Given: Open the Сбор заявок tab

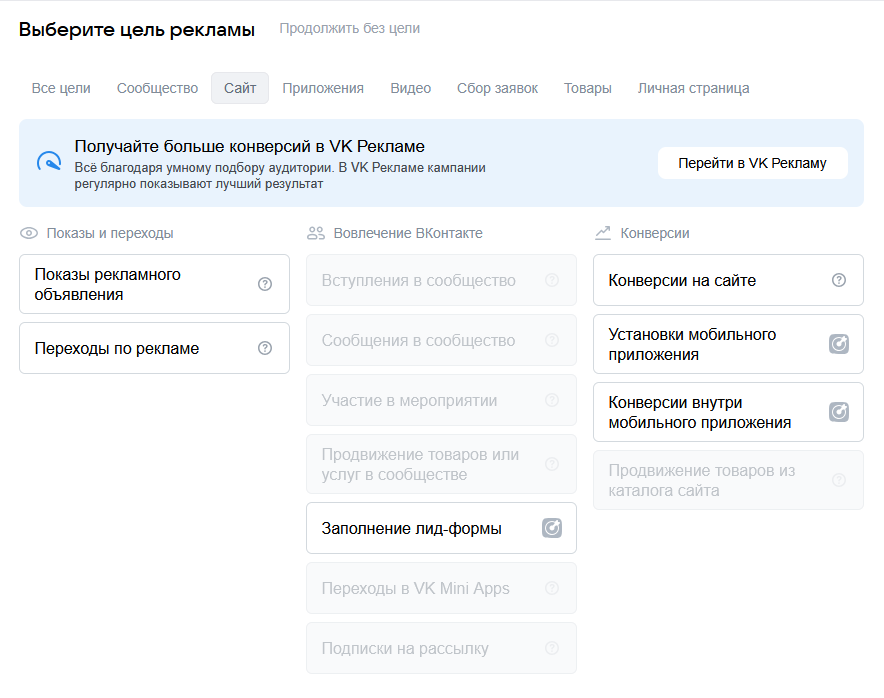Looking at the screenshot, I should tap(496, 88).
